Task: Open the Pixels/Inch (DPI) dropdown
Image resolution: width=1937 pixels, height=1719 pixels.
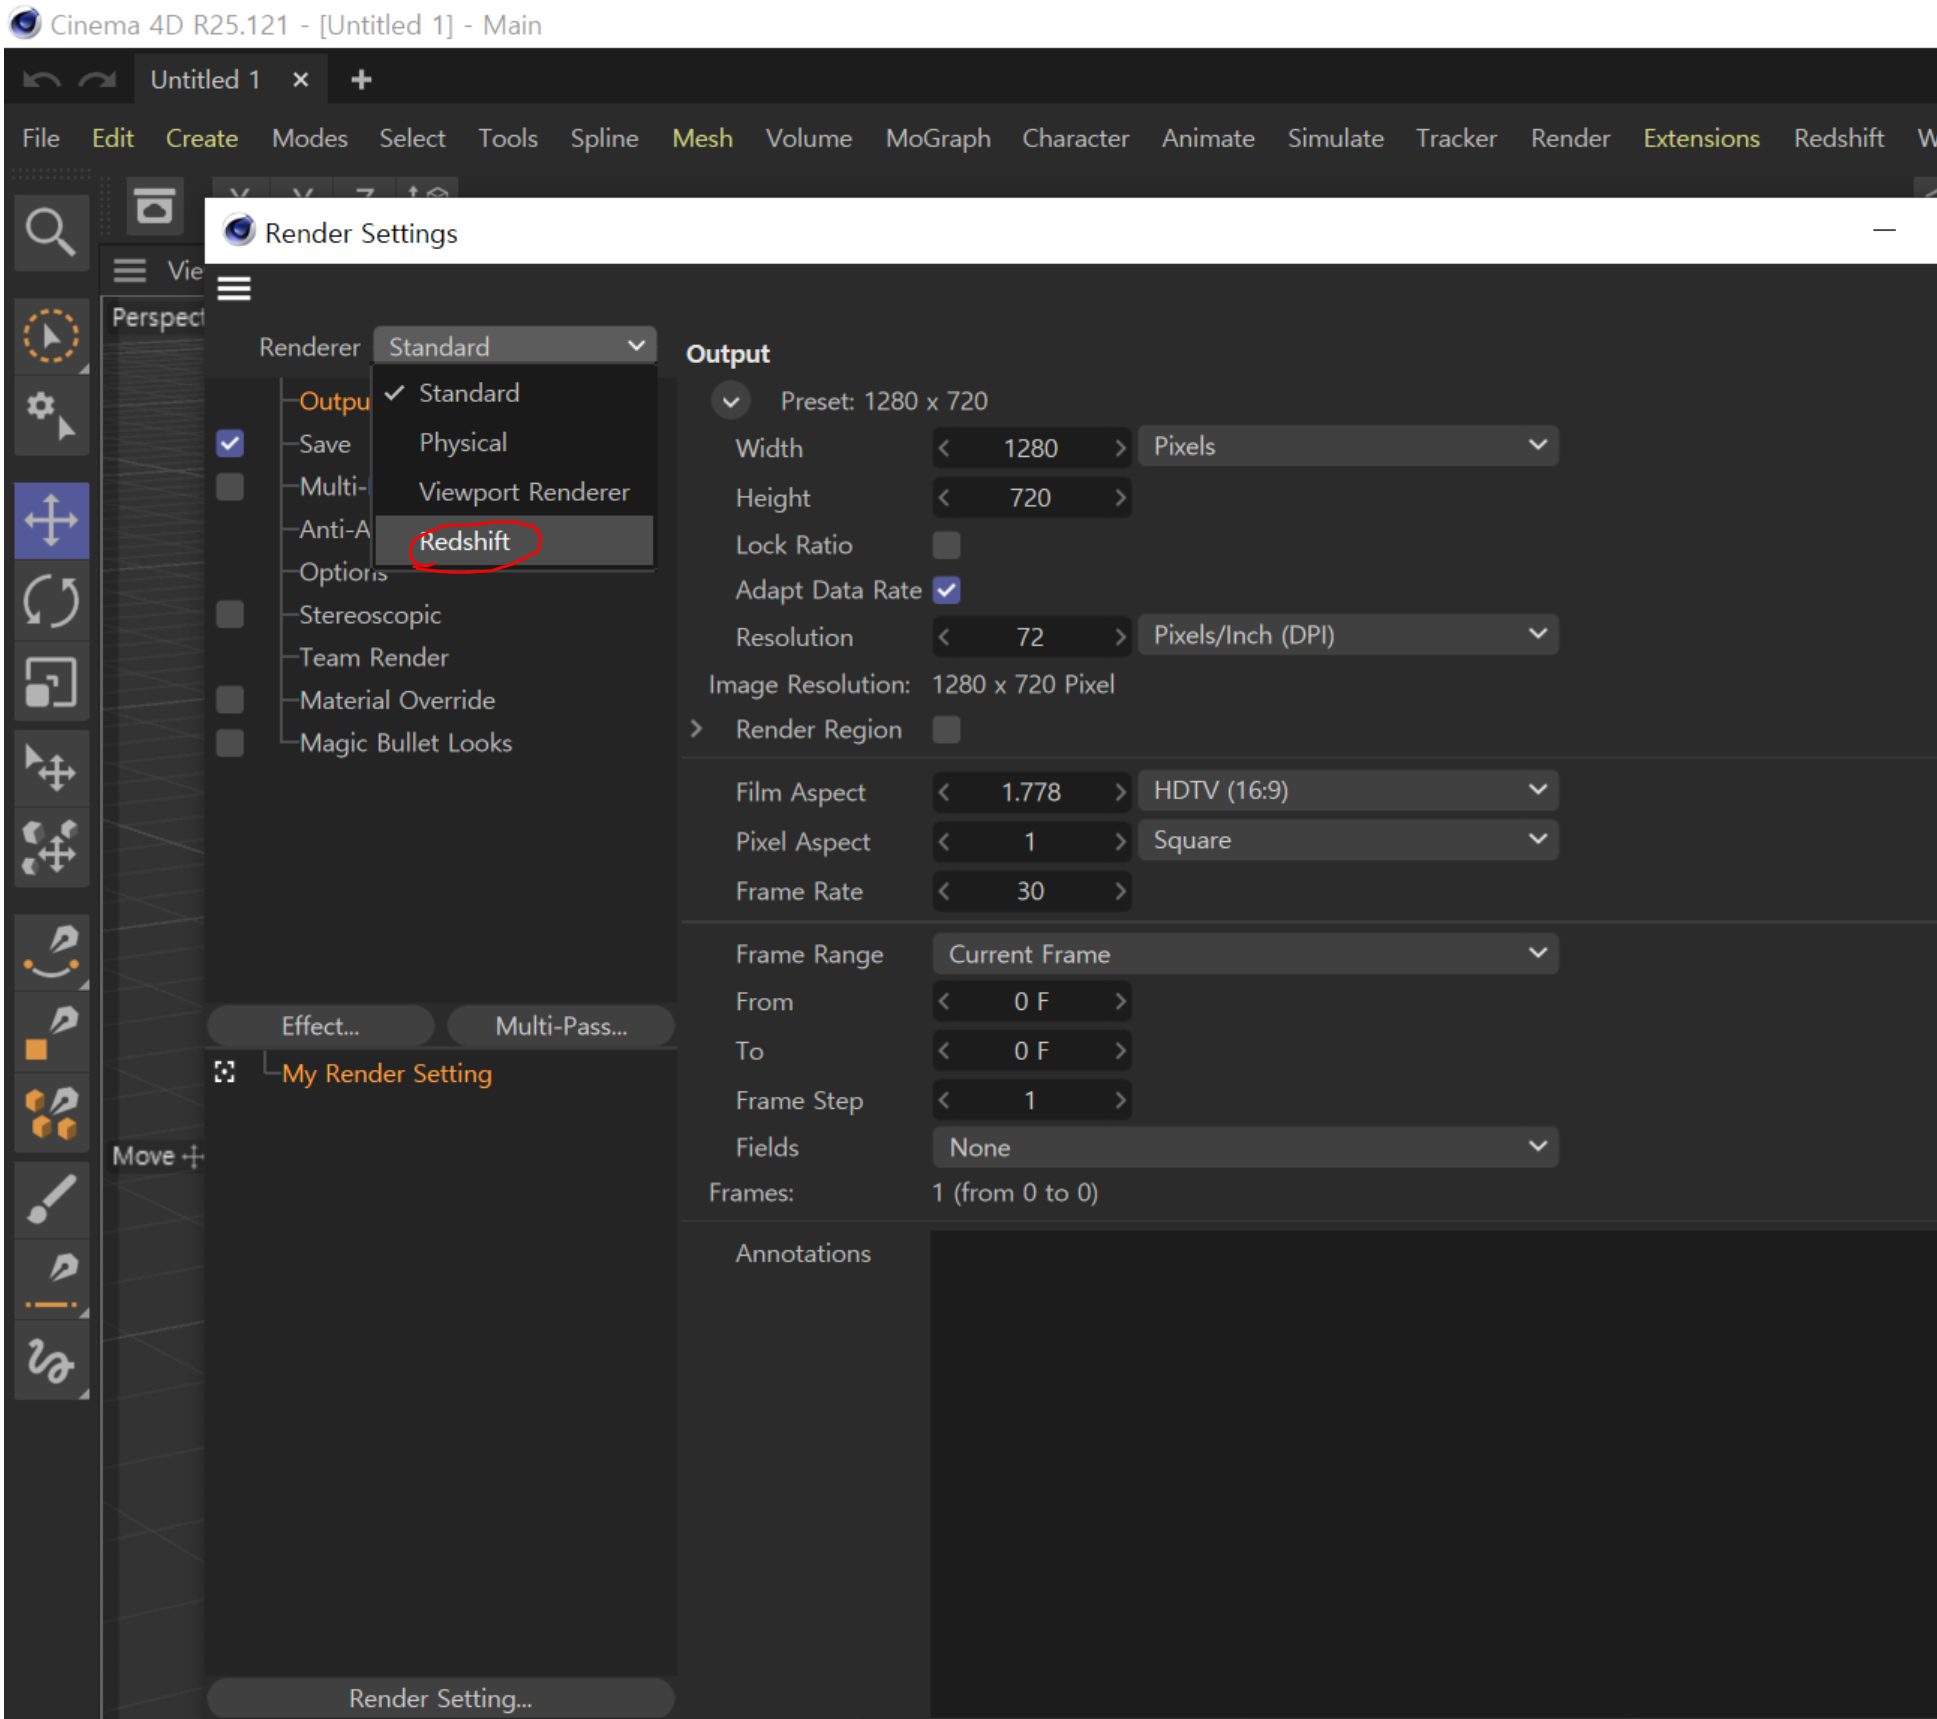Action: pos(1348,635)
